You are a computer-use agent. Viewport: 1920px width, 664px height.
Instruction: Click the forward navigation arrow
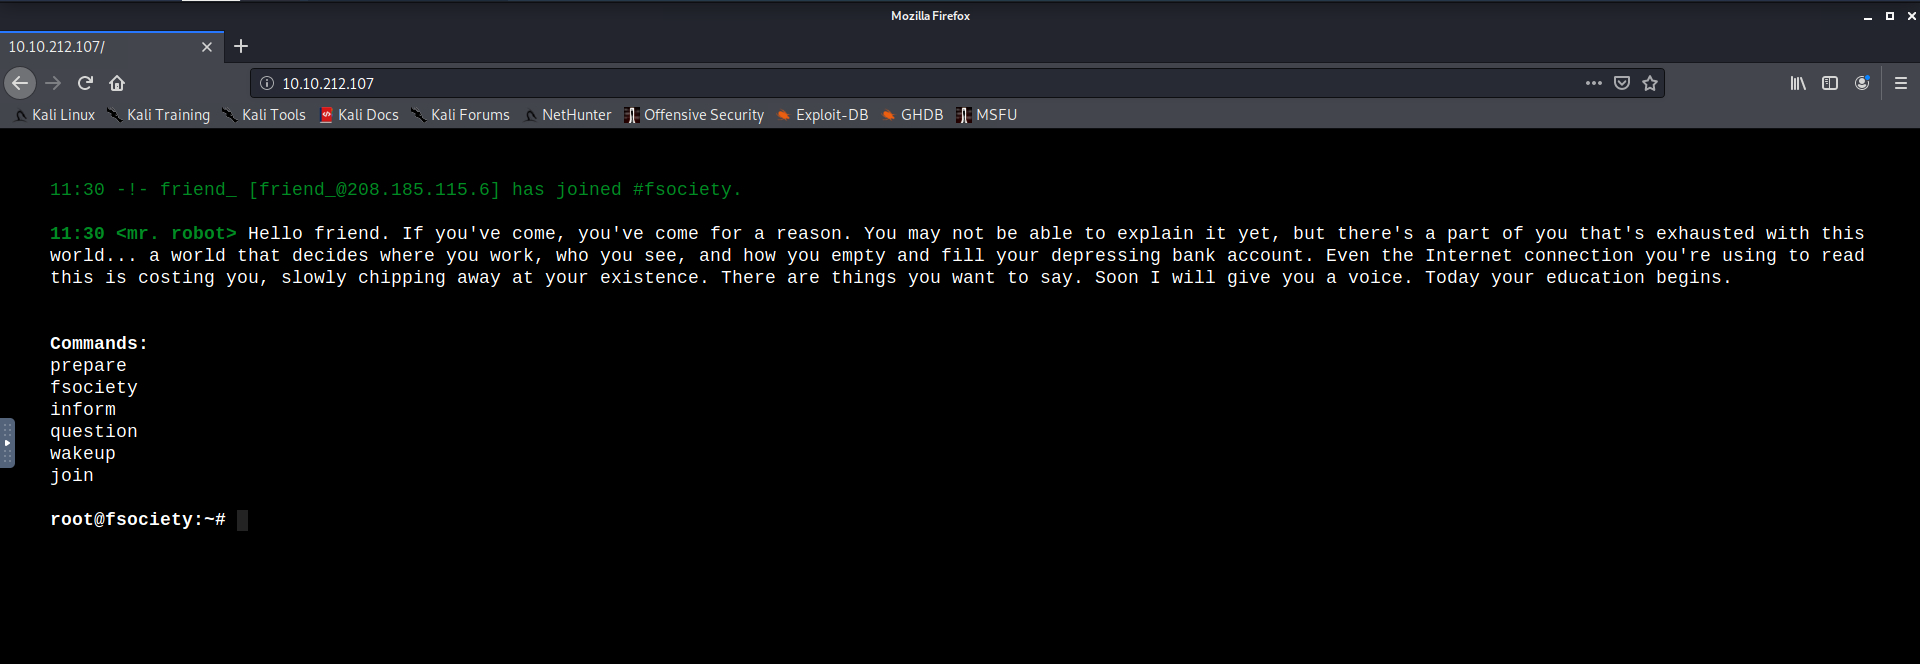(x=54, y=83)
